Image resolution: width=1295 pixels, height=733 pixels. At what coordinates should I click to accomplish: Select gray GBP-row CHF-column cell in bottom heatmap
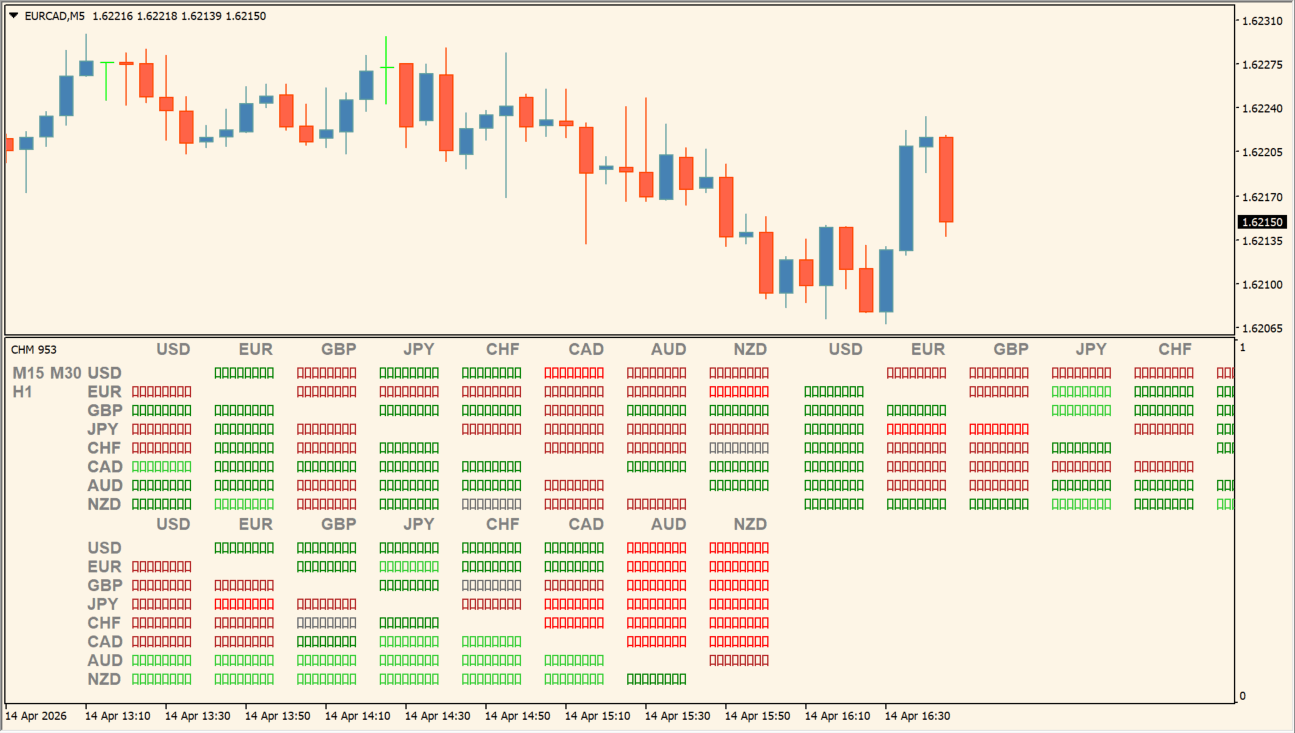[x=491, y=586]
